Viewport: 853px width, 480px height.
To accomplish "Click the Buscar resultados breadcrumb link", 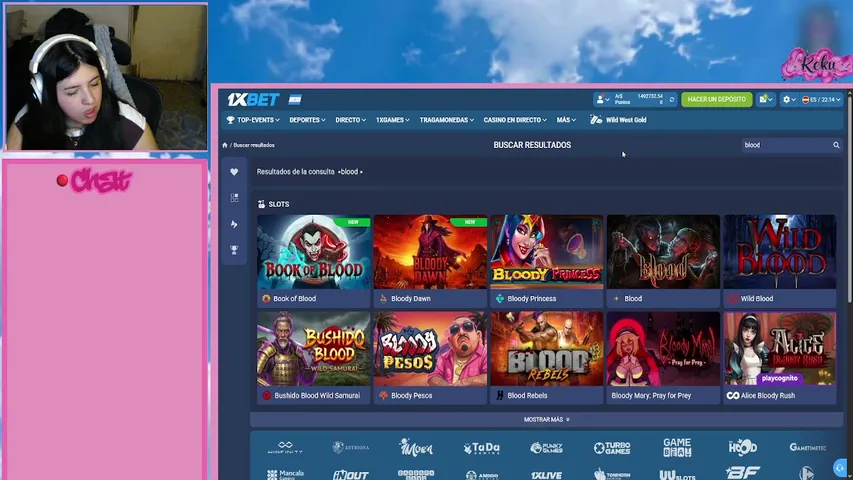I will point(254,145).
